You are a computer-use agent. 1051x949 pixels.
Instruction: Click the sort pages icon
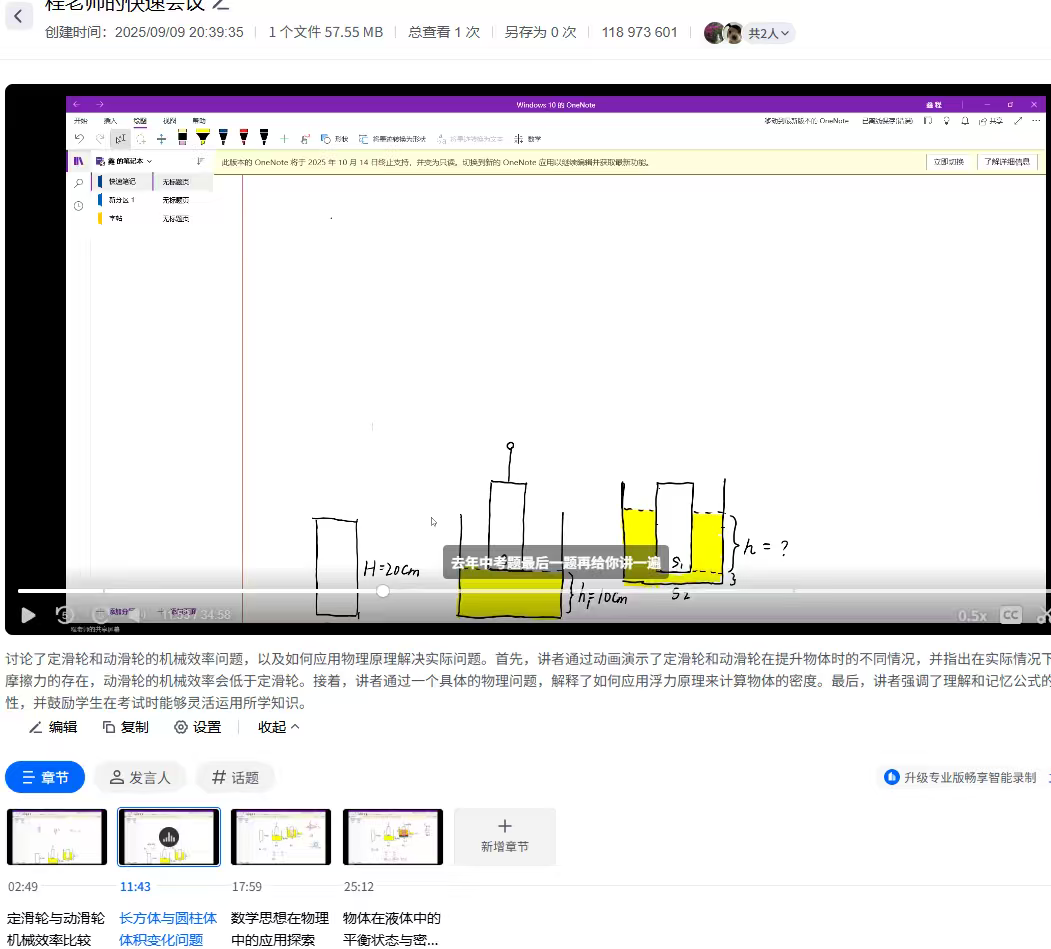[x=200, y=161]
